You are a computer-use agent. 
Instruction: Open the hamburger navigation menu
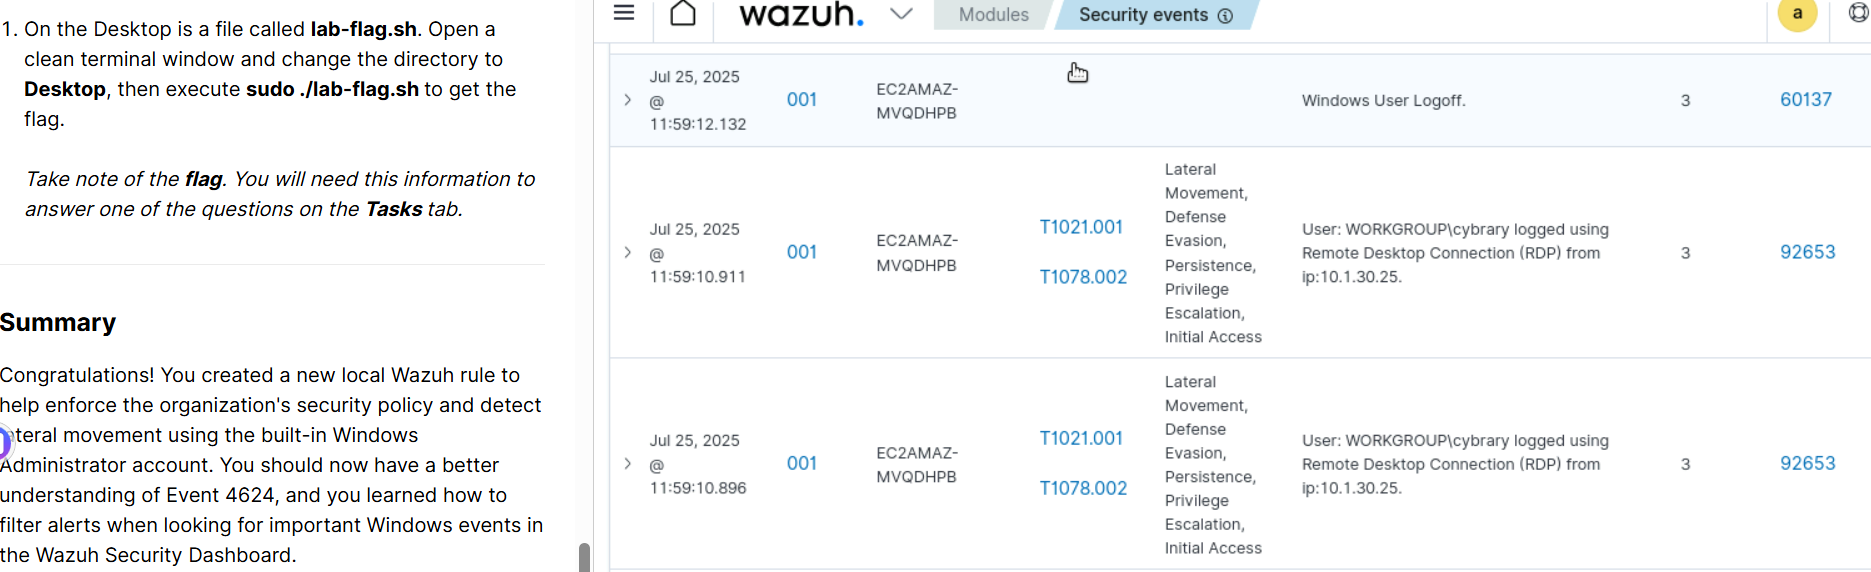pos(624,13)
